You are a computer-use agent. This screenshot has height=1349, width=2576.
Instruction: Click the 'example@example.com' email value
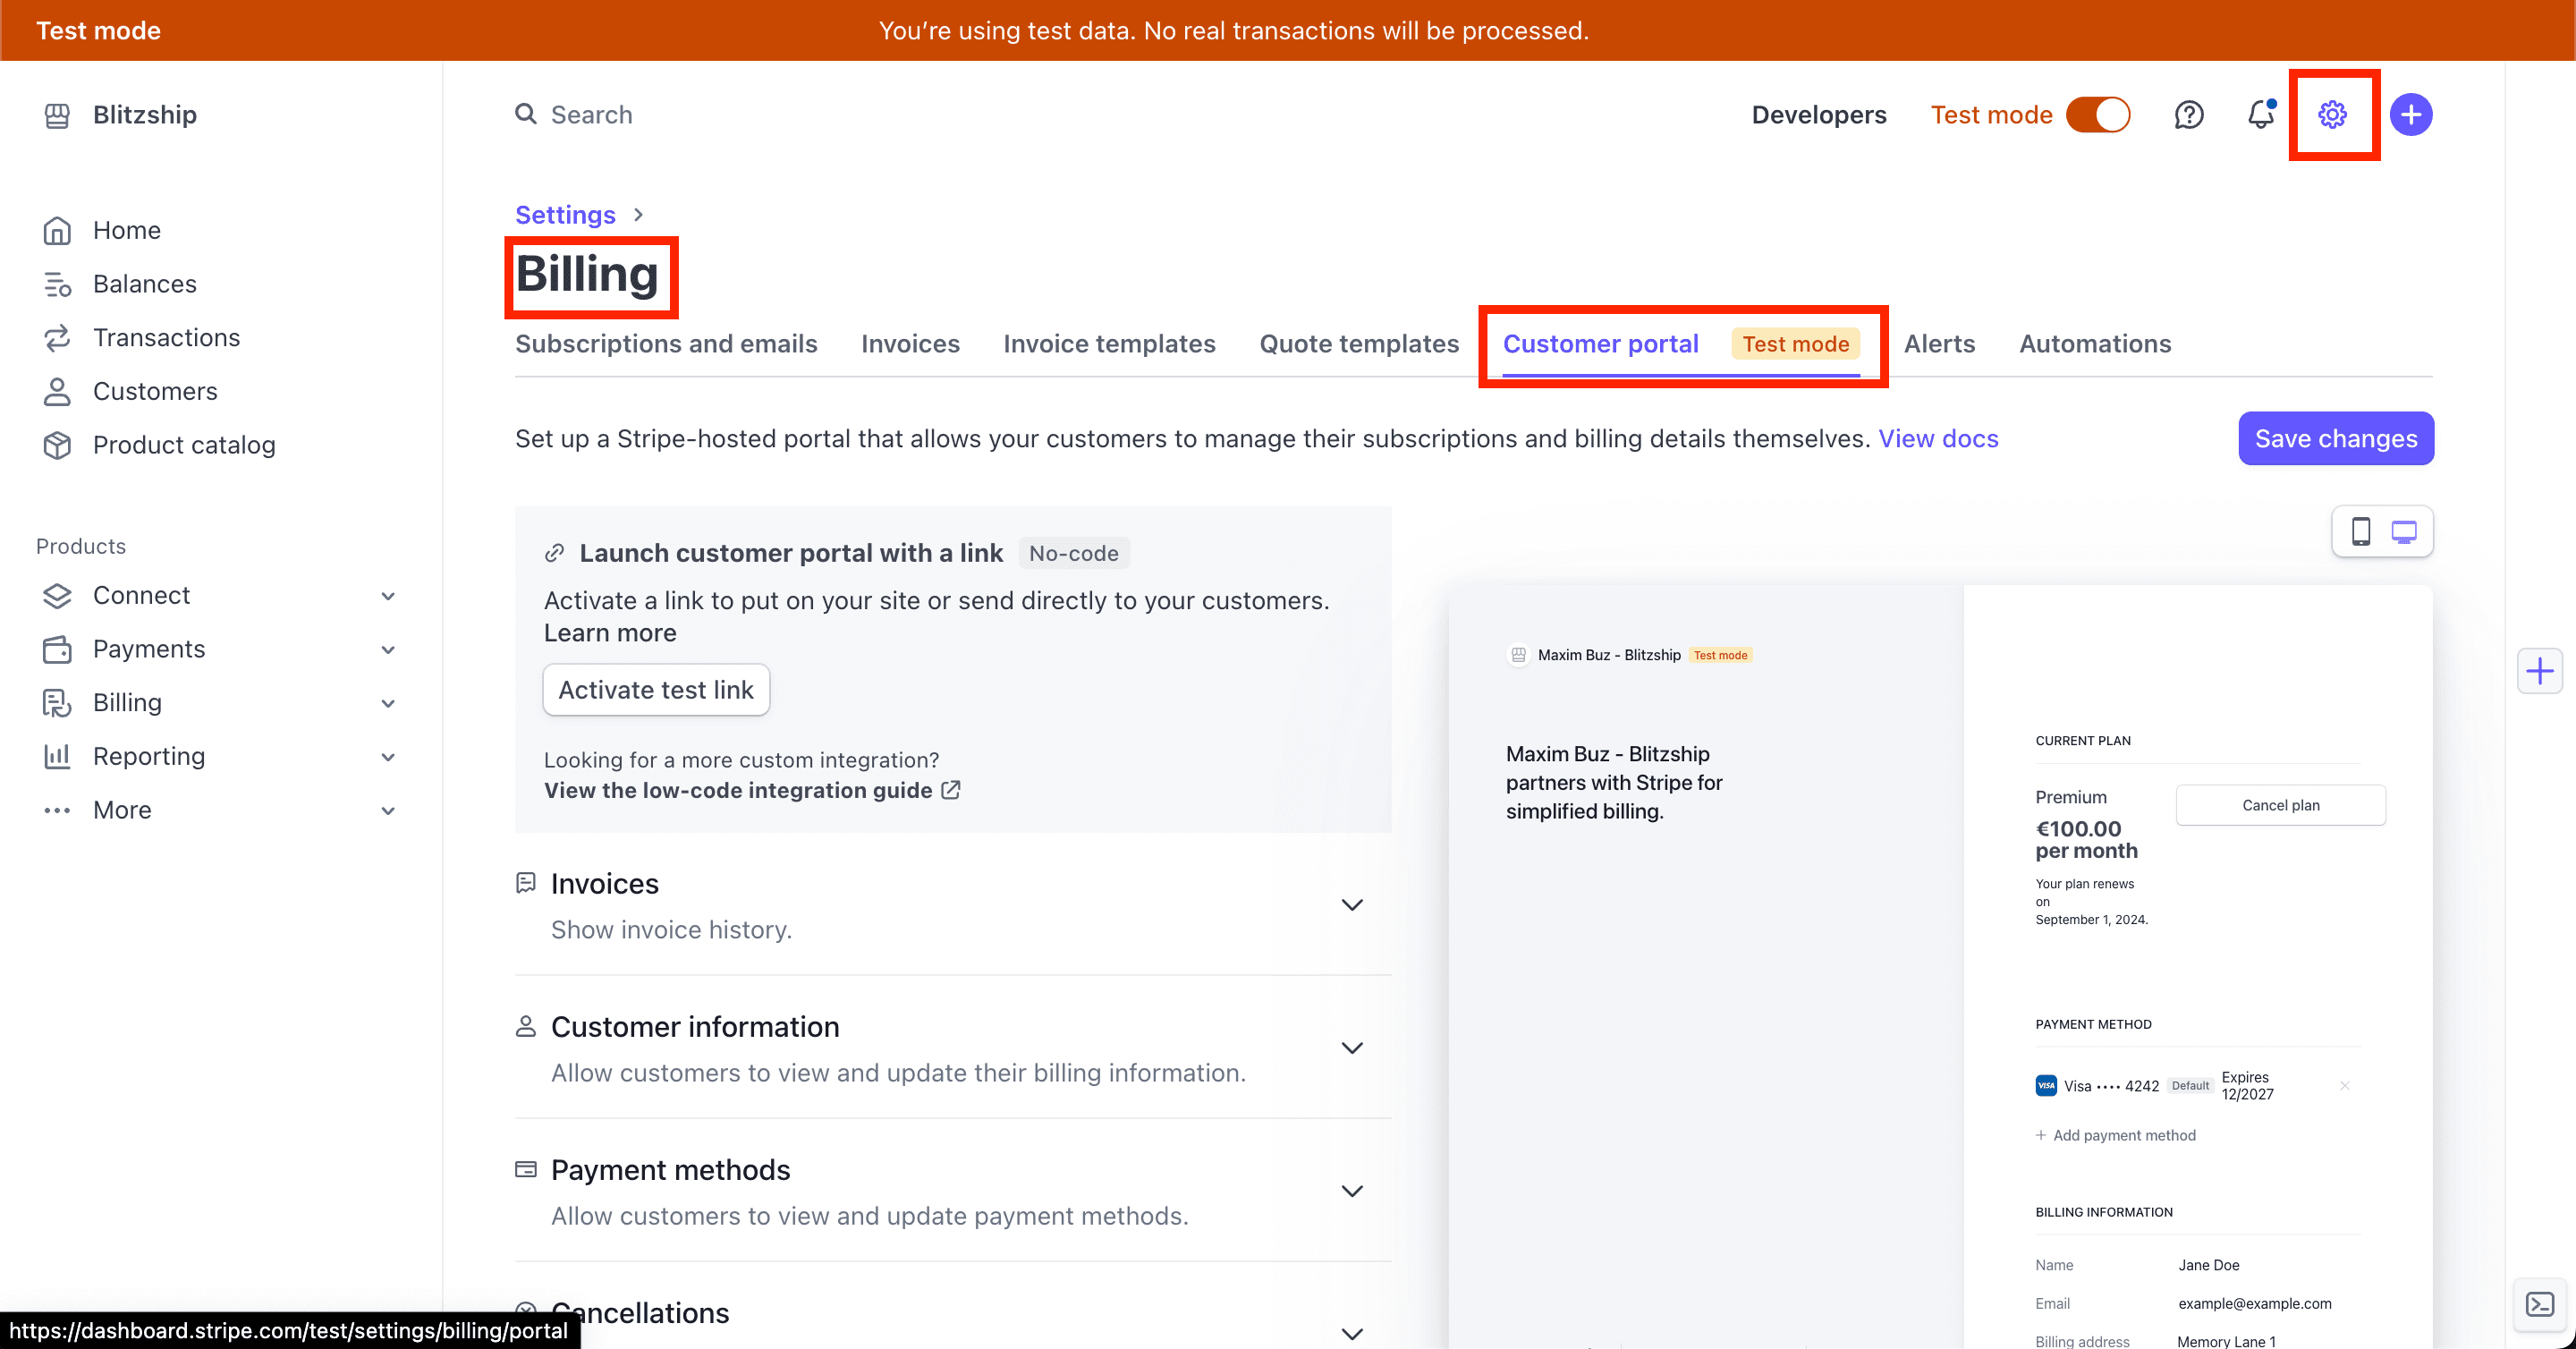pyautogui.click(x=2254, y=1303)
